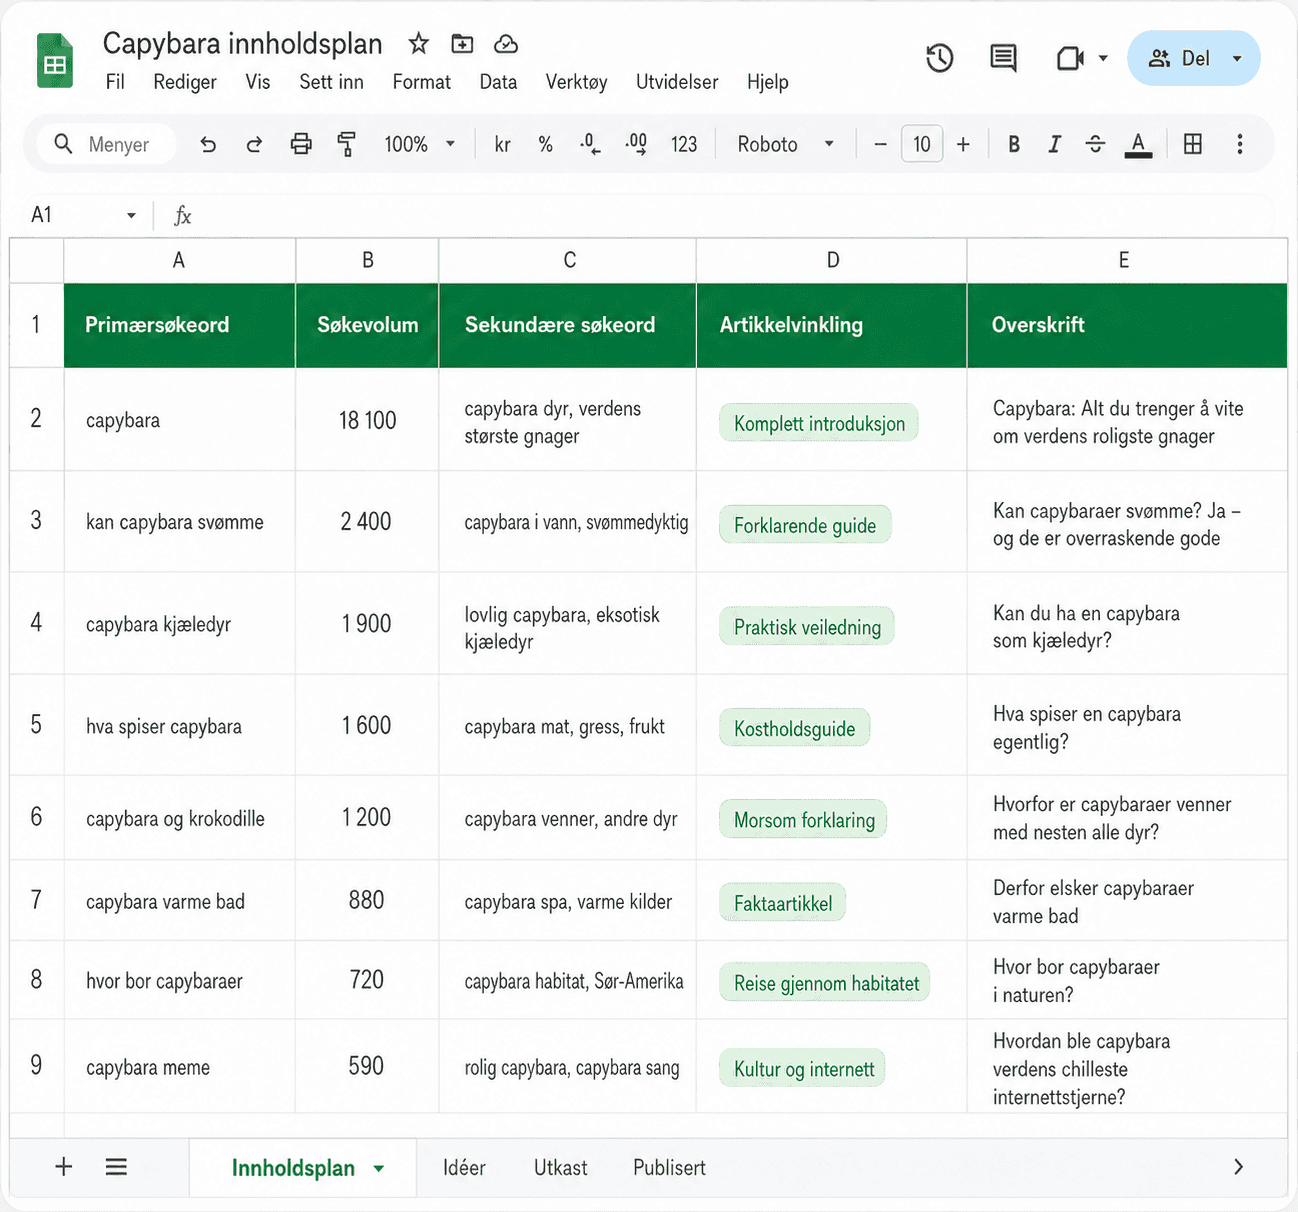1298x1212 pixels.
Task: Toggle strikethrough formatting
Action: click(1095, 144)
